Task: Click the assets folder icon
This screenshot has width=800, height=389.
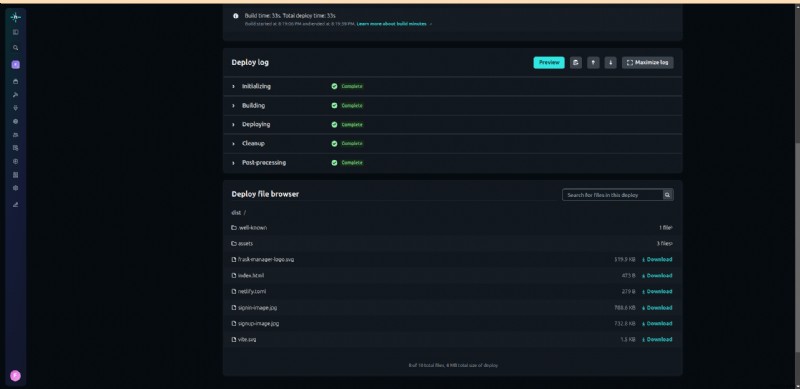Action: [234, 244]
